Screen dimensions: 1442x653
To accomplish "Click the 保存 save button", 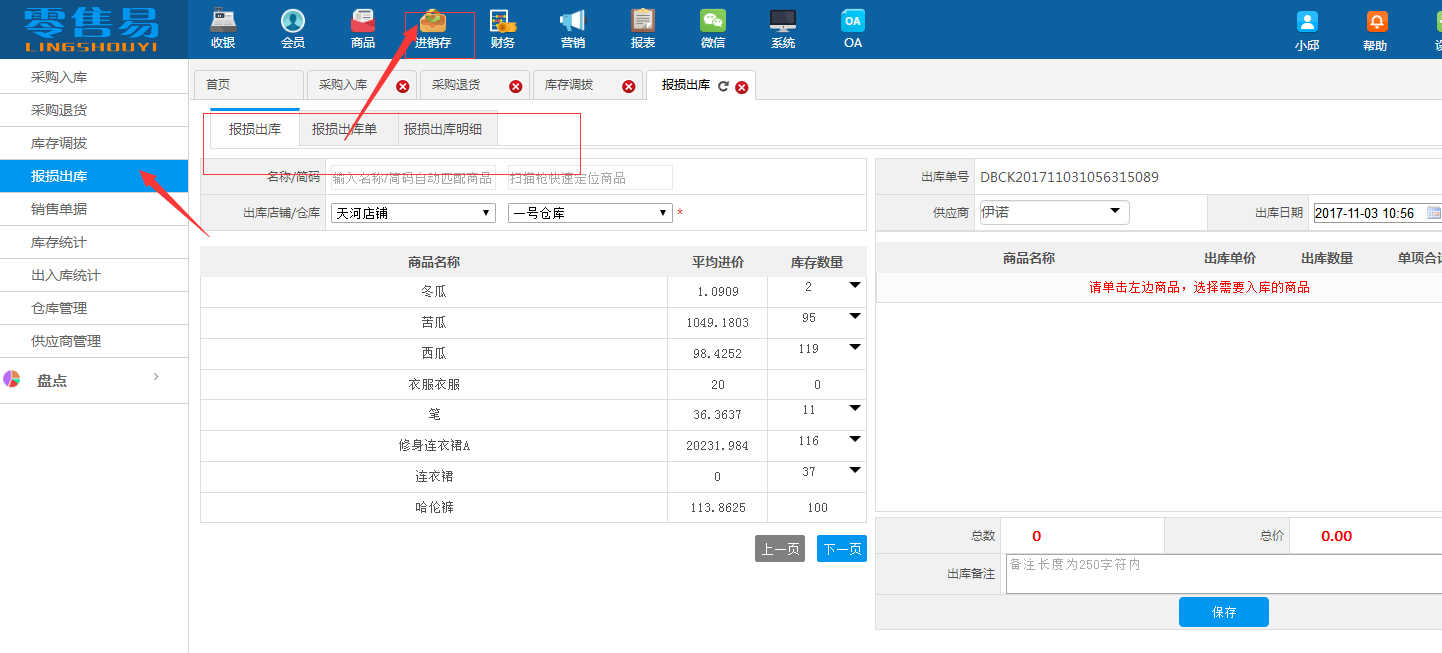I will [x=1223, y=611].
